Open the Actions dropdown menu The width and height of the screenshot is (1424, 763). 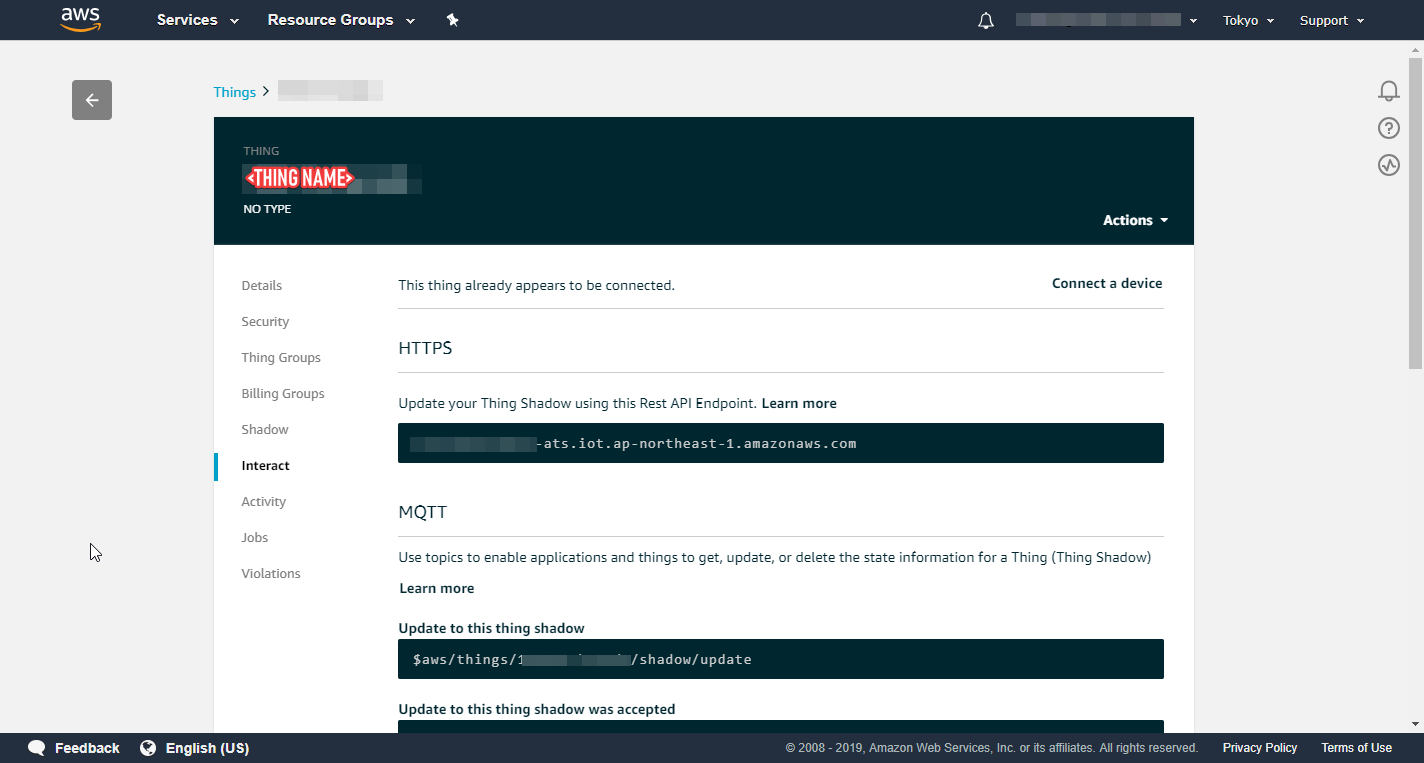point(1135,220)
